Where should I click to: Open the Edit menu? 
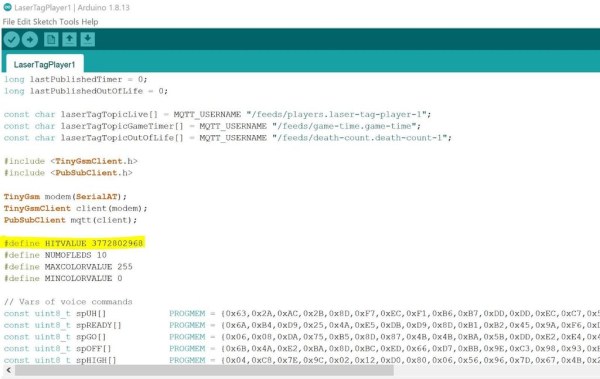point(24,22)
